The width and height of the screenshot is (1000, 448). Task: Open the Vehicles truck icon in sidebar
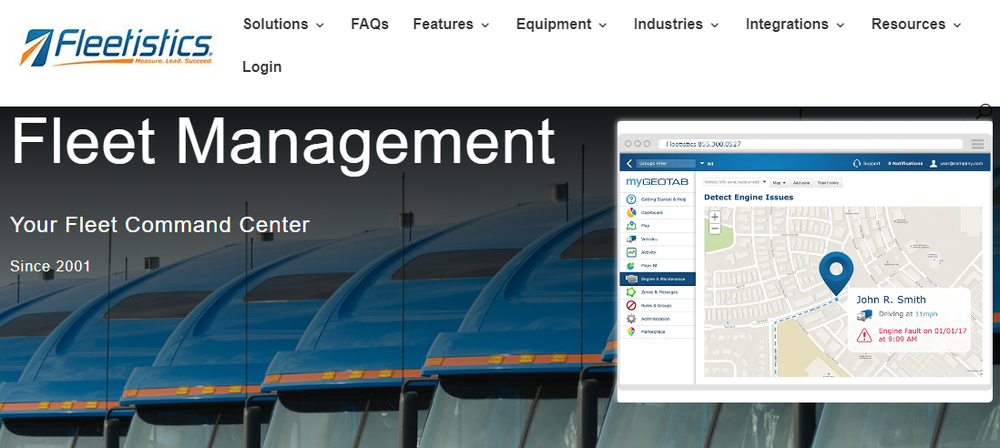coord(631,239)
